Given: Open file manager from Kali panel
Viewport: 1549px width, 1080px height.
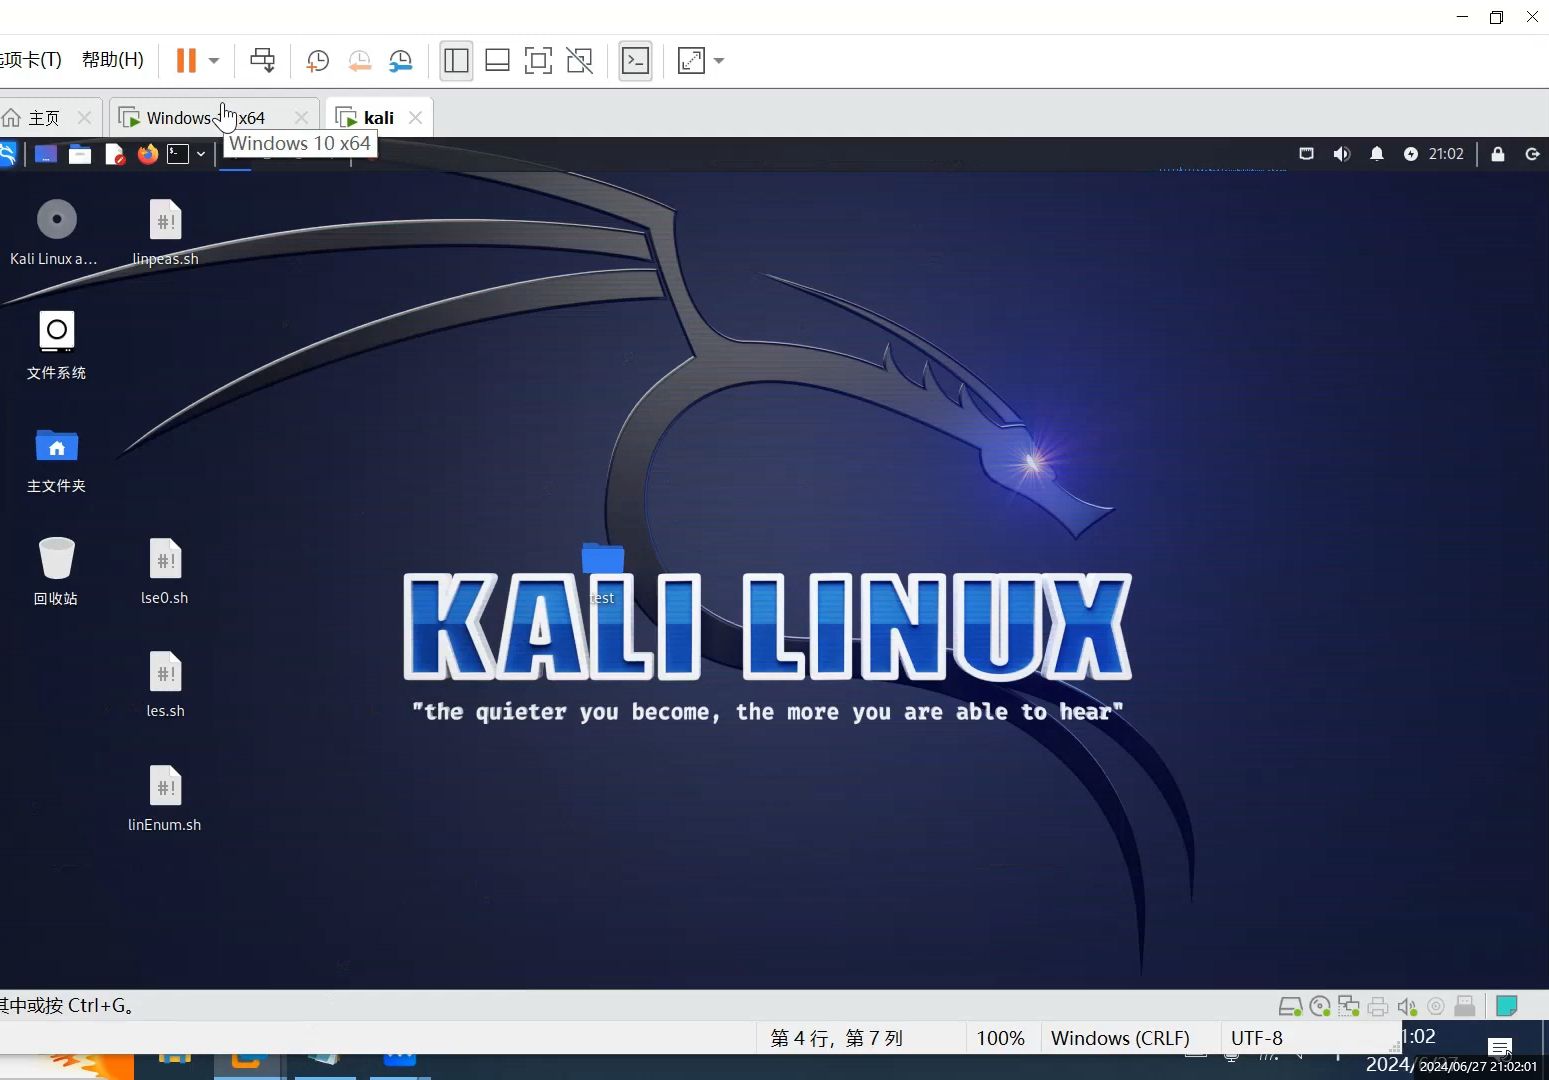Looking at the screenshot, I should tap(80, 154).
